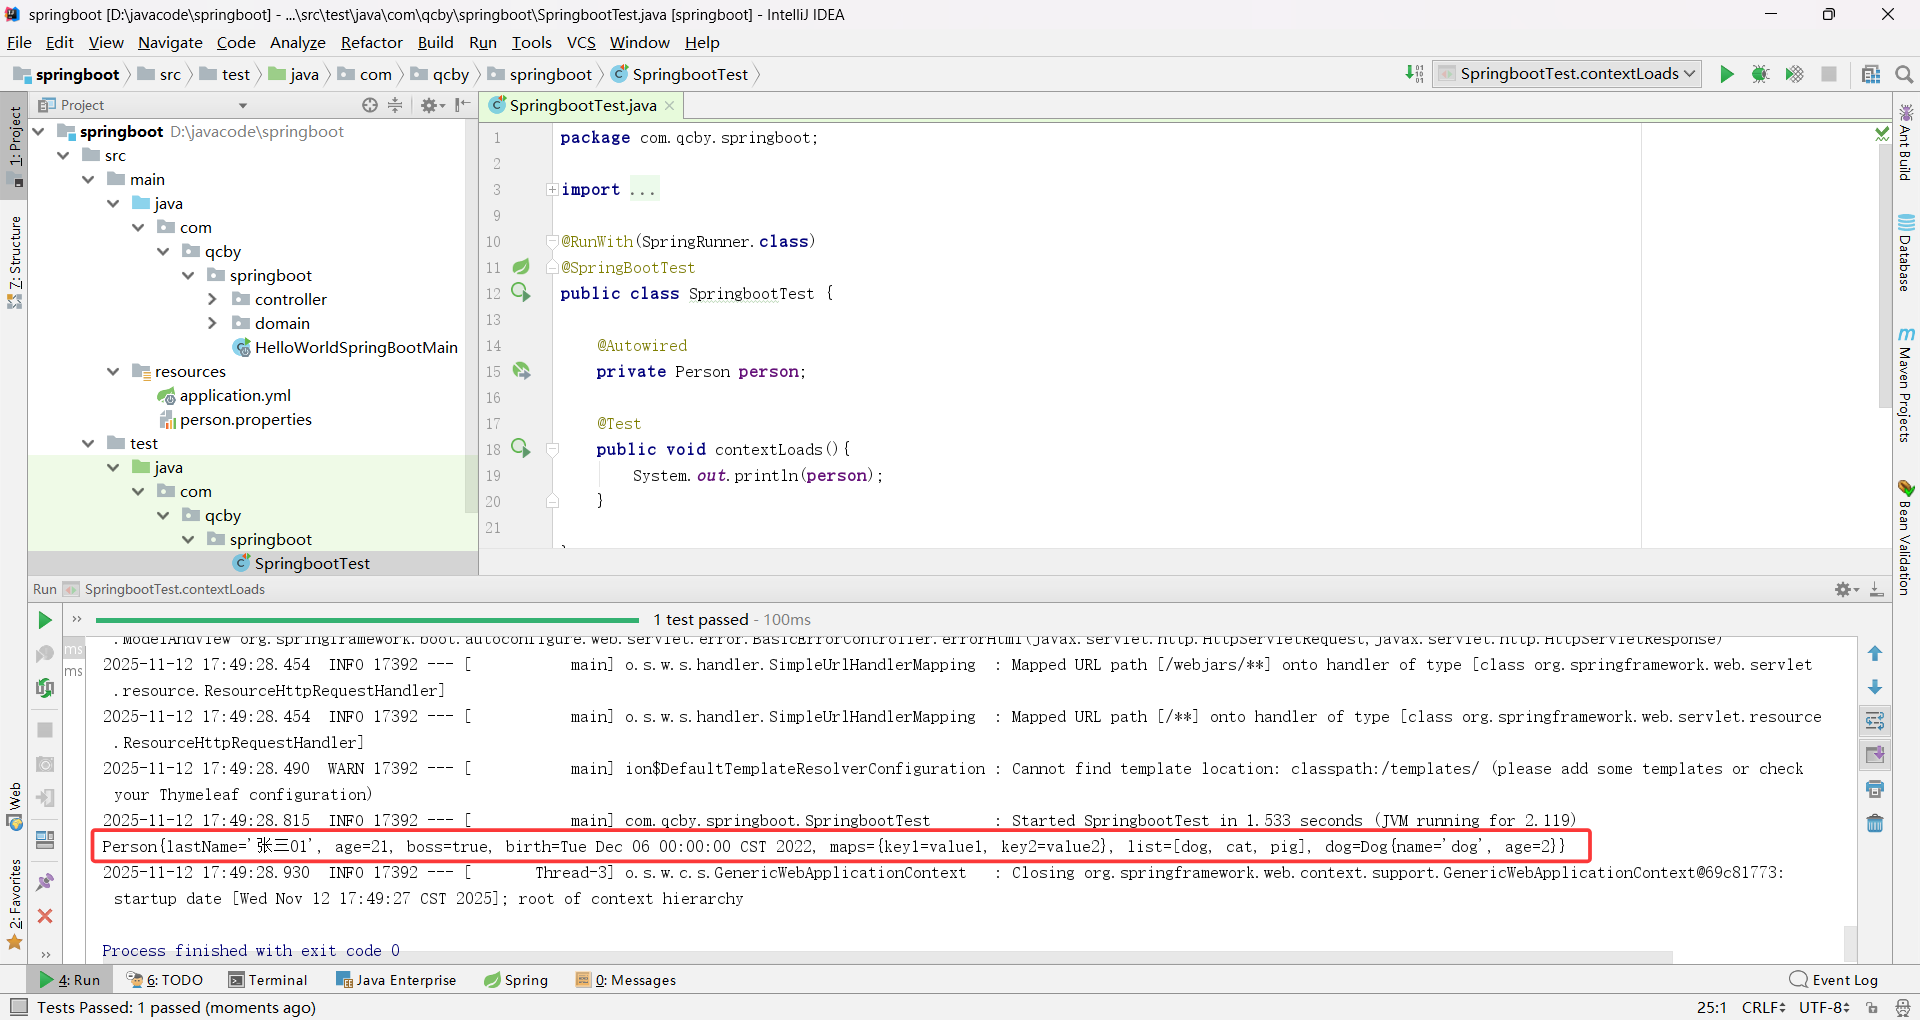Screen dimensions: 1920x1020
Task: Open the Build menu
Action: click(435, 42)
